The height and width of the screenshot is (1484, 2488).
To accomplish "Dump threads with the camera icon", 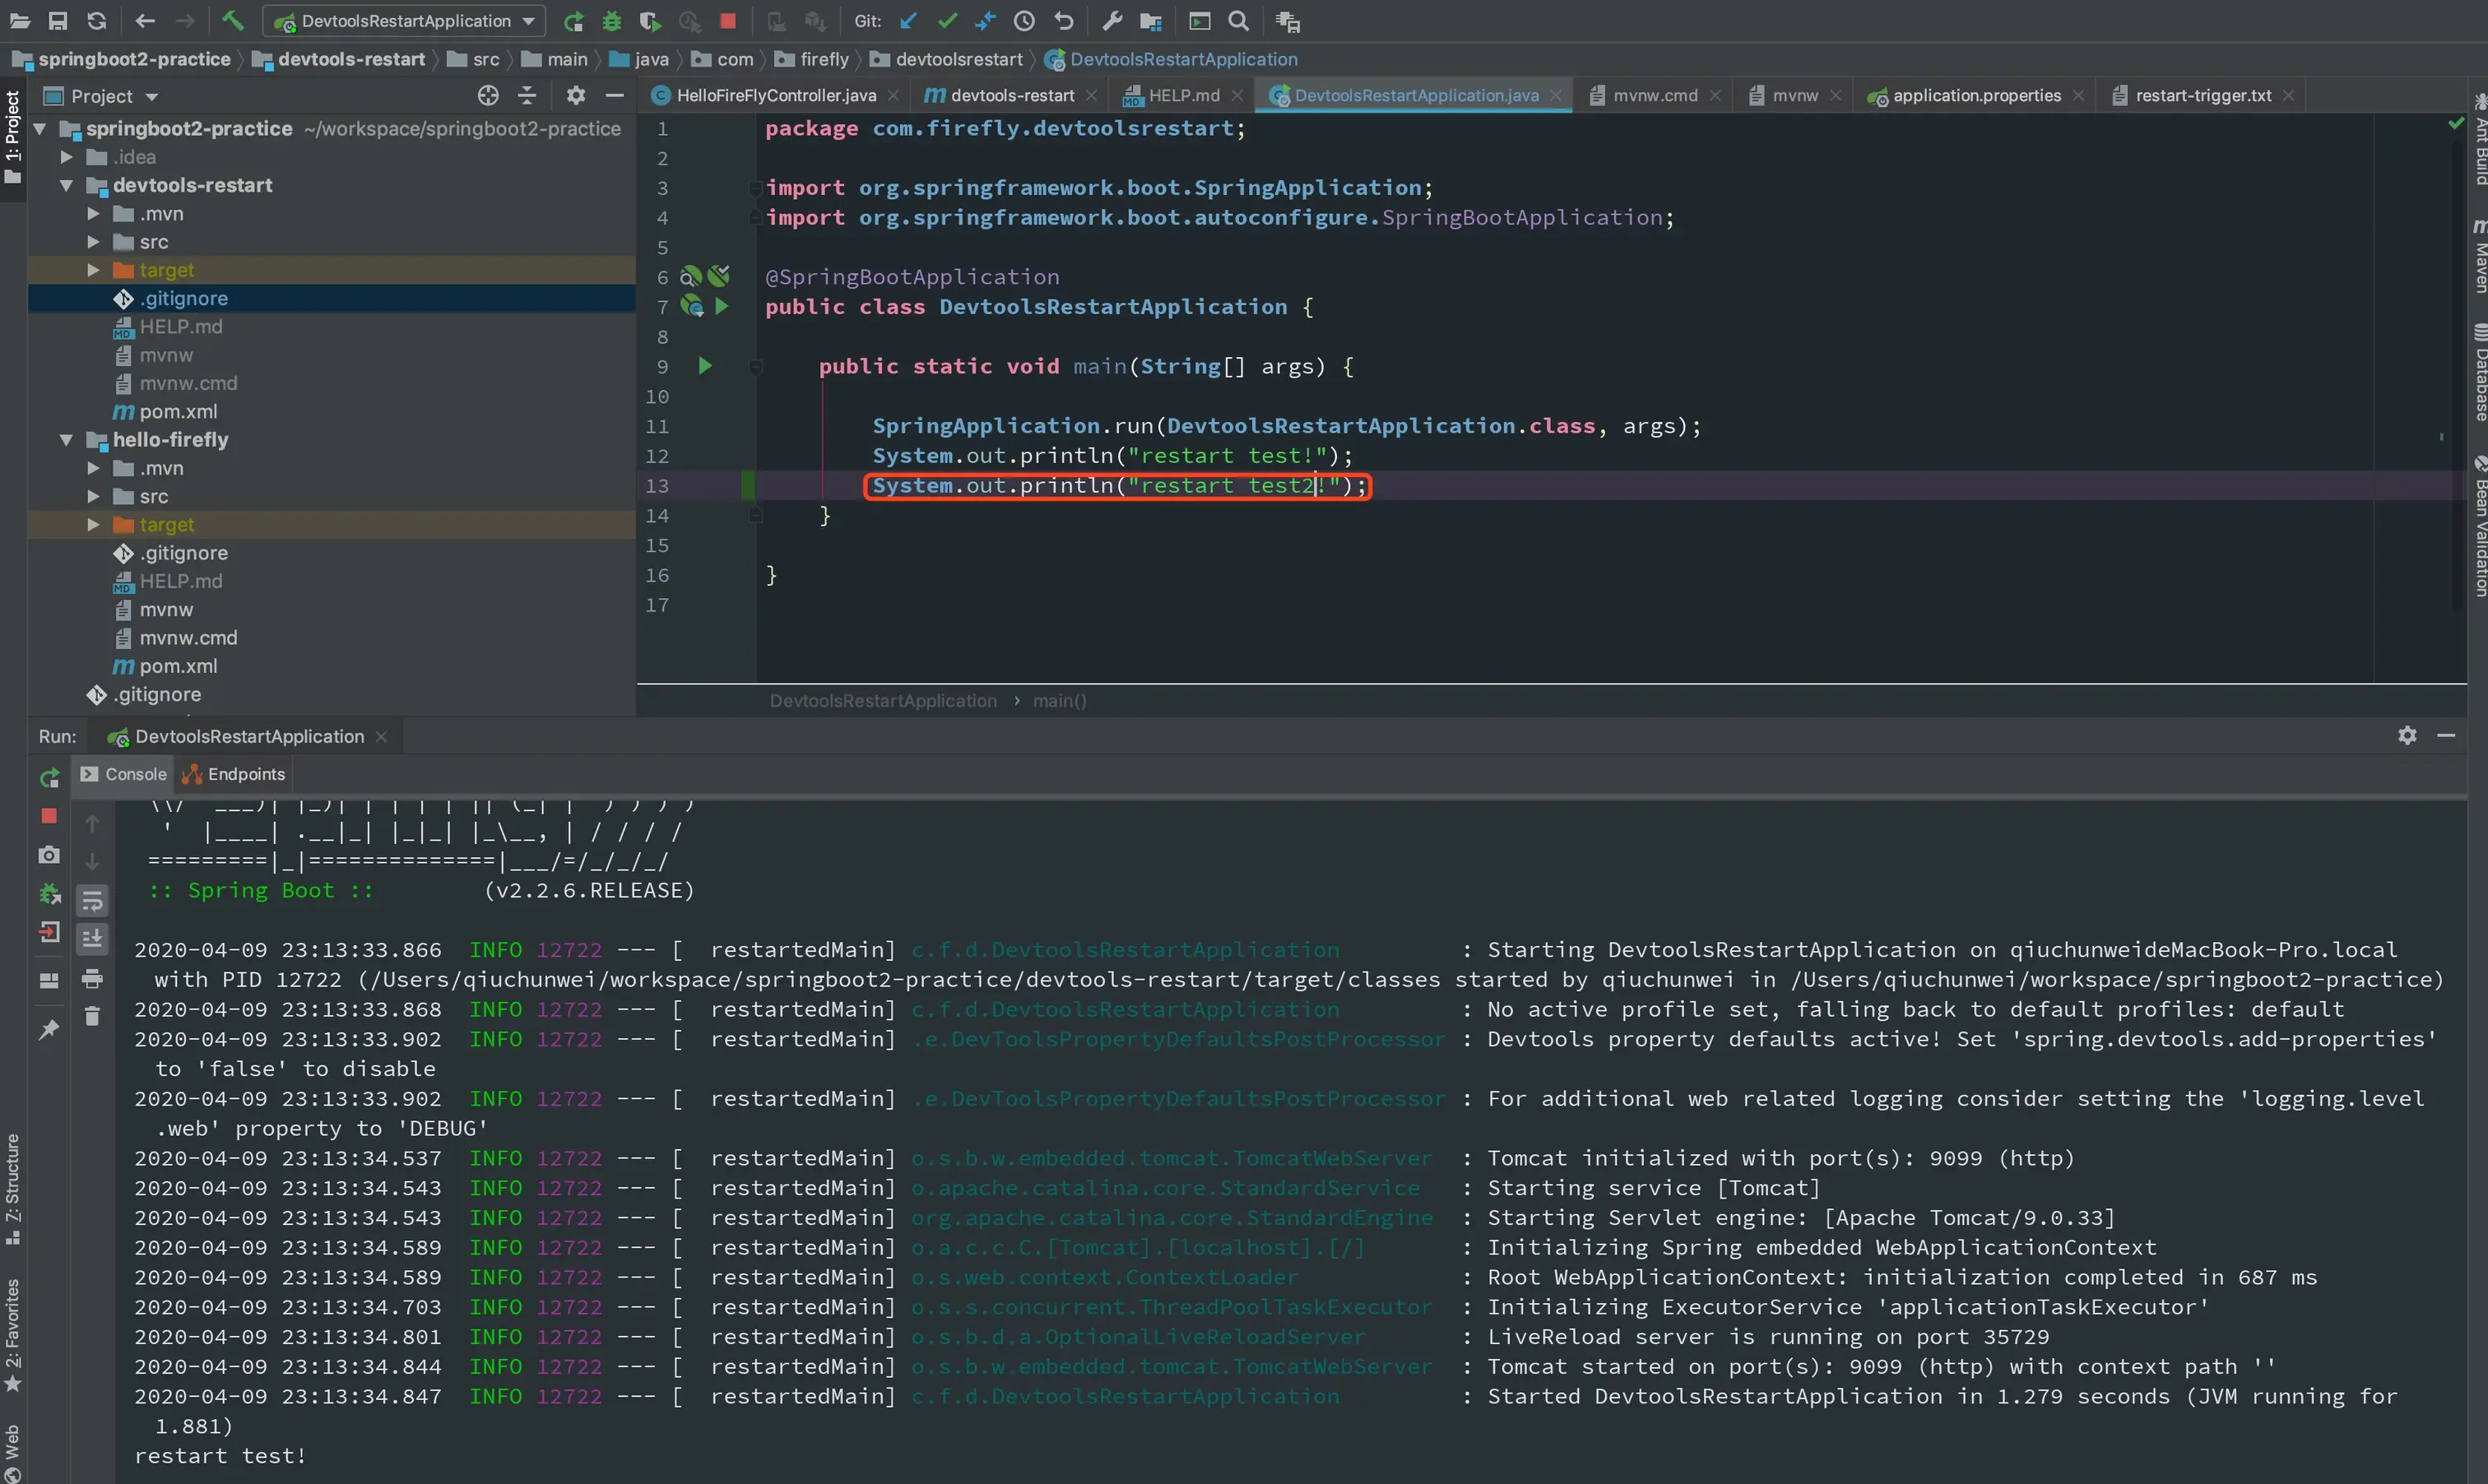I will (49, 855).
